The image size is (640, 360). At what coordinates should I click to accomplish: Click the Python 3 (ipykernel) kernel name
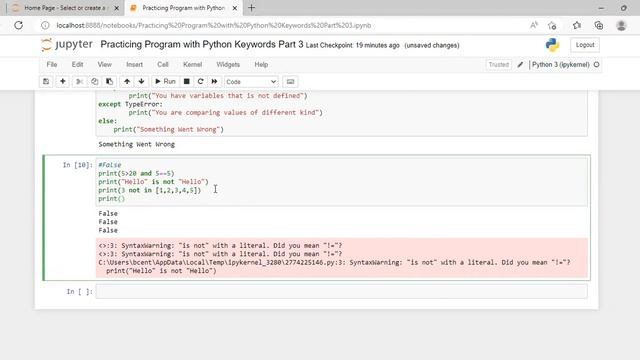(560, 64)
